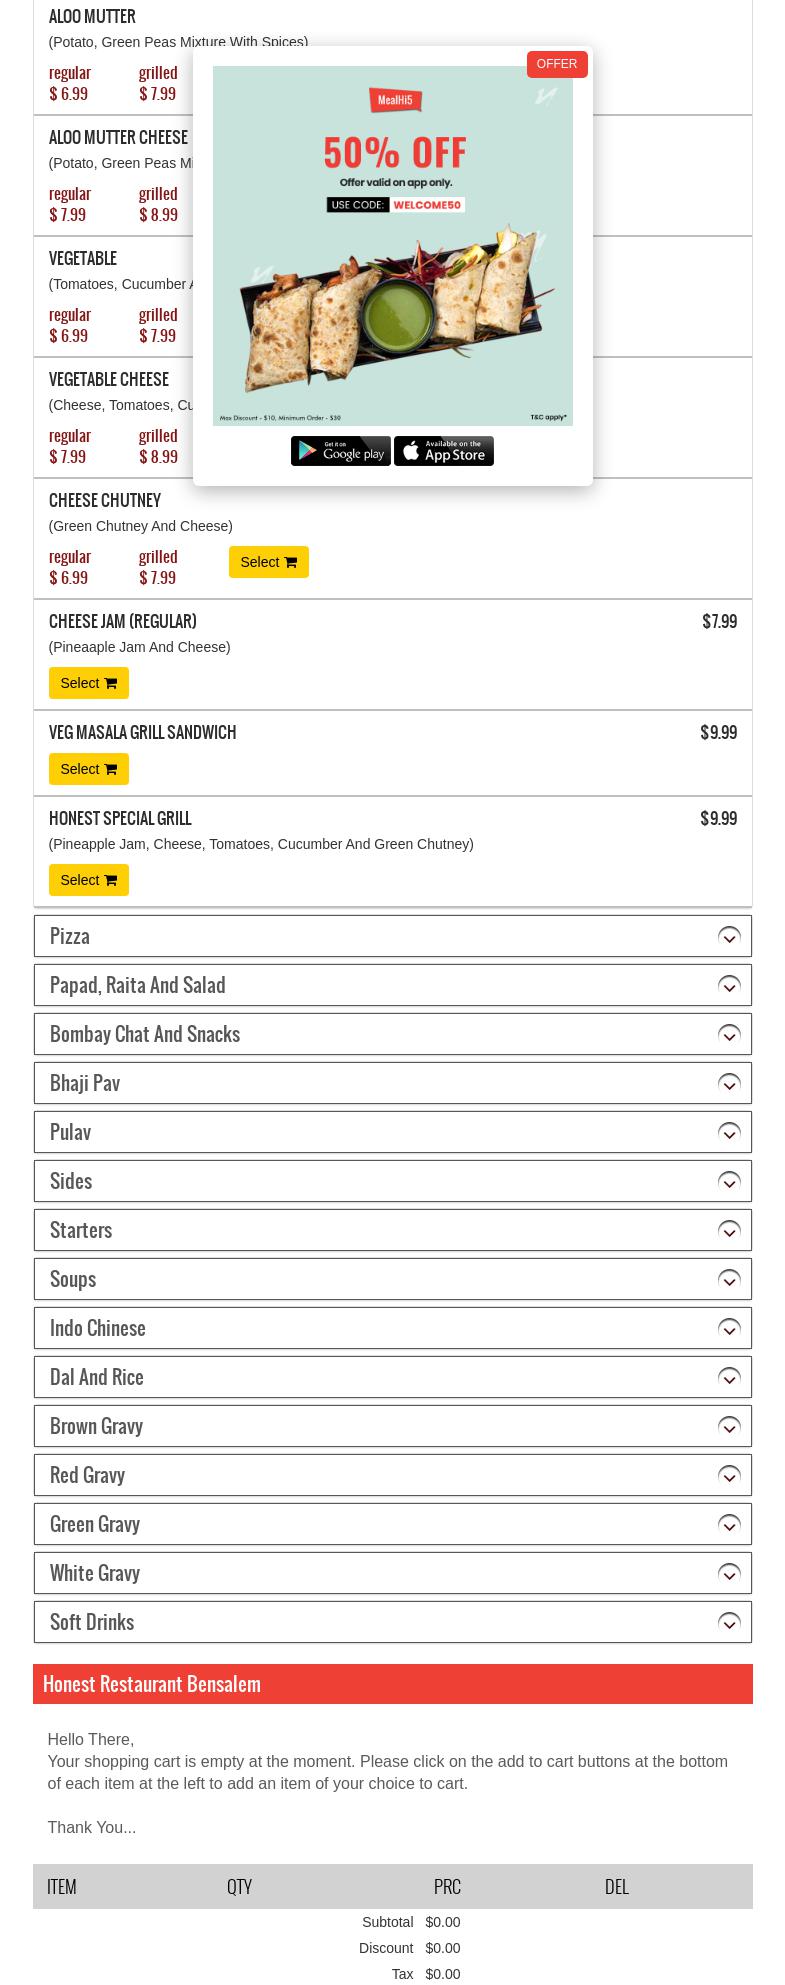Click the Dal And Rice chevron icon

coord(729,1378)
